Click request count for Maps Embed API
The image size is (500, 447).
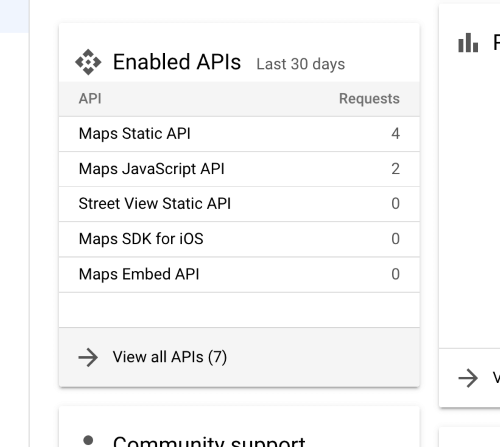click(x=395, y=274)
